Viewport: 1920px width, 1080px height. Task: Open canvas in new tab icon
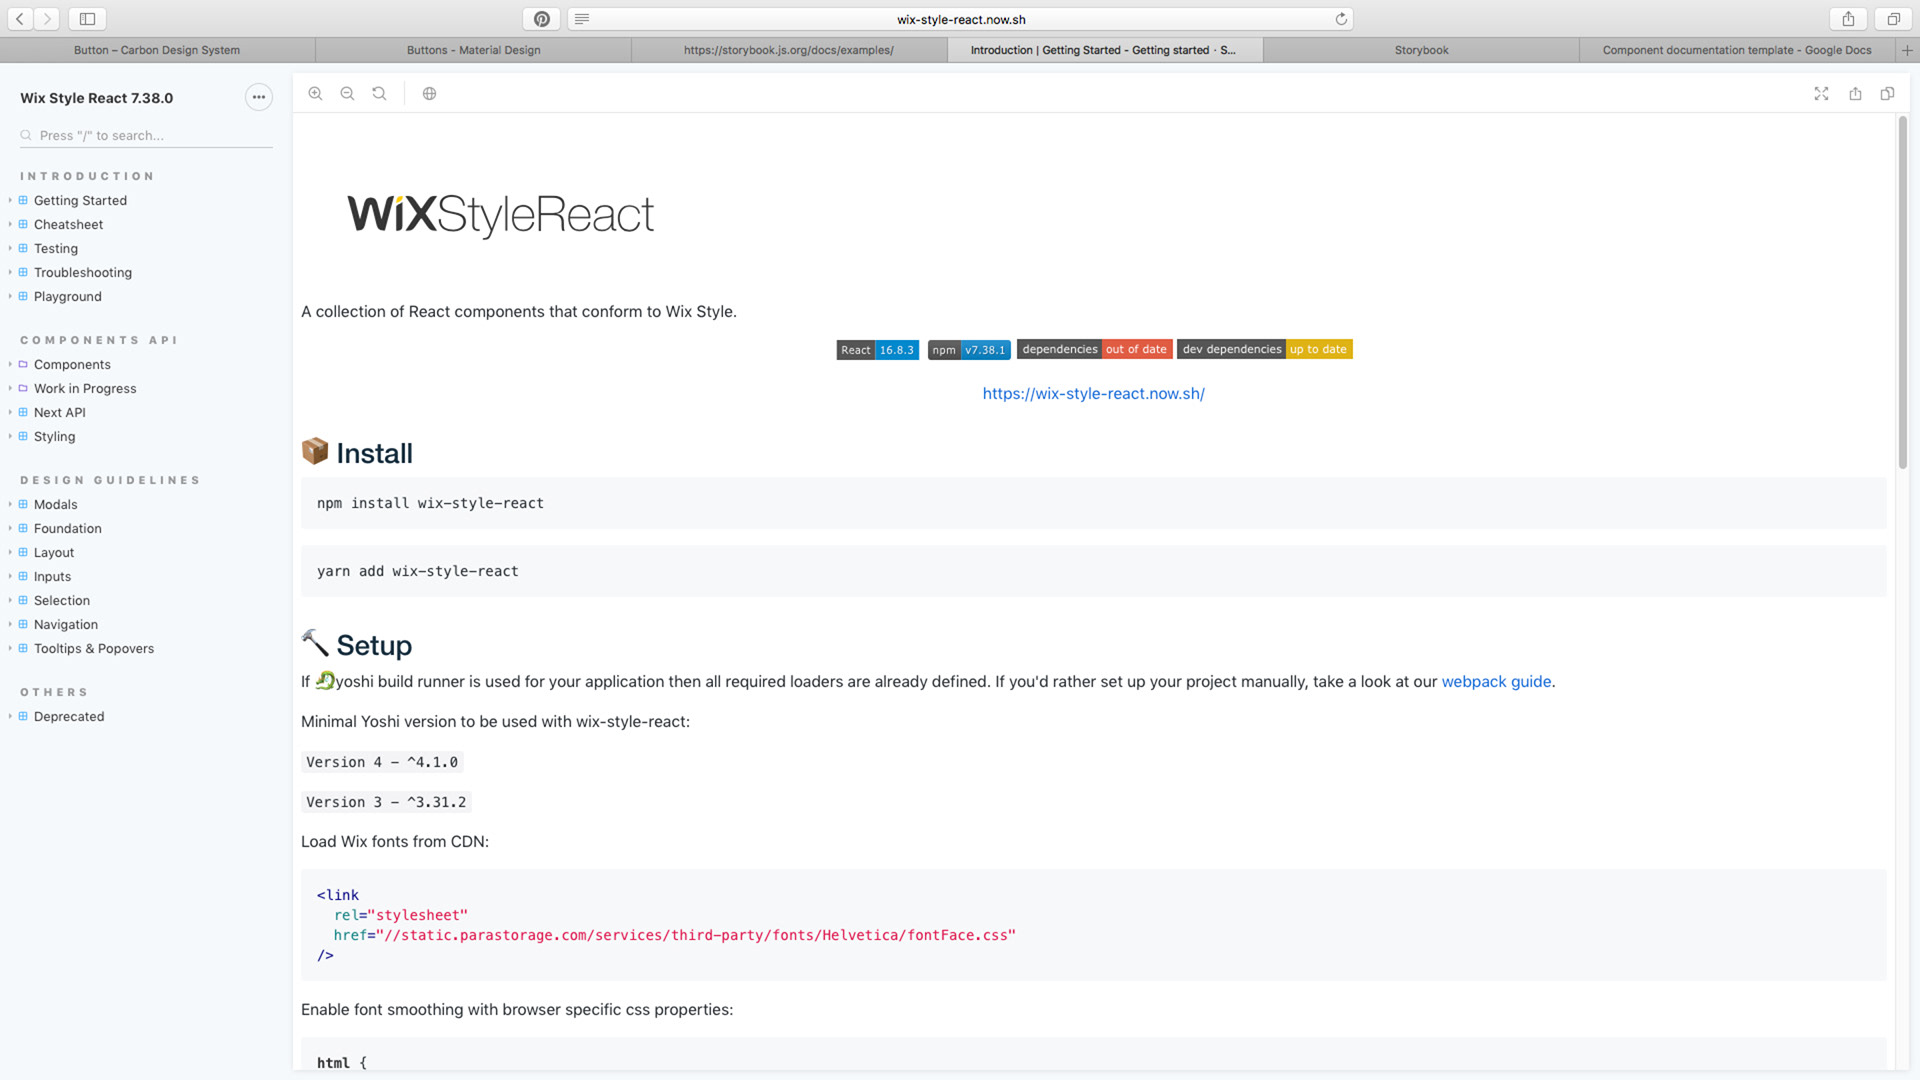1855,93
